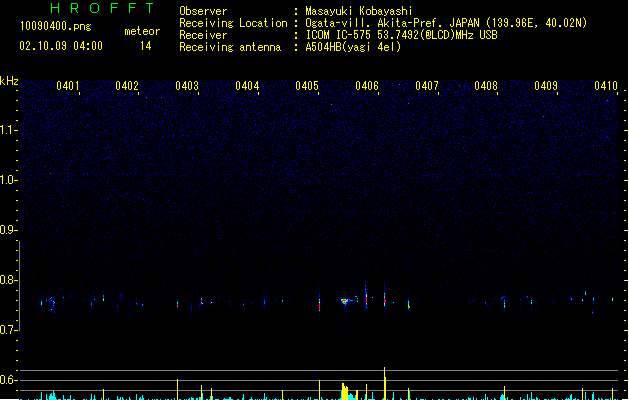Image resolution: width=629 pixels, height=400 pixels.
Task: Click the date 02.10.09 04:00
Action: pyautogui.click(x=61, y=46)
